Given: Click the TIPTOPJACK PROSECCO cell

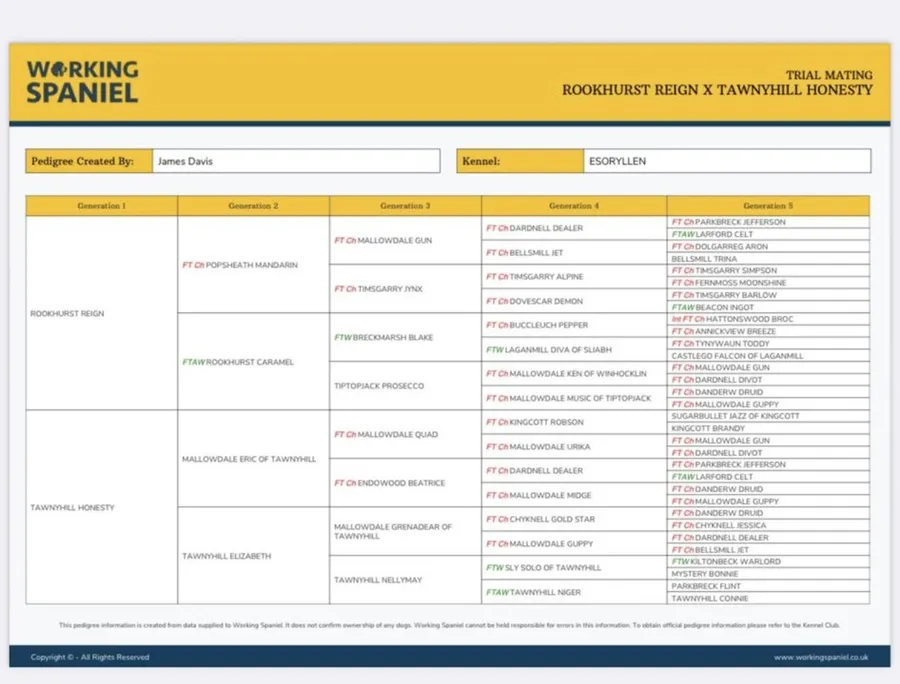Looking at the screenshot, I should [x=379, y=386].
